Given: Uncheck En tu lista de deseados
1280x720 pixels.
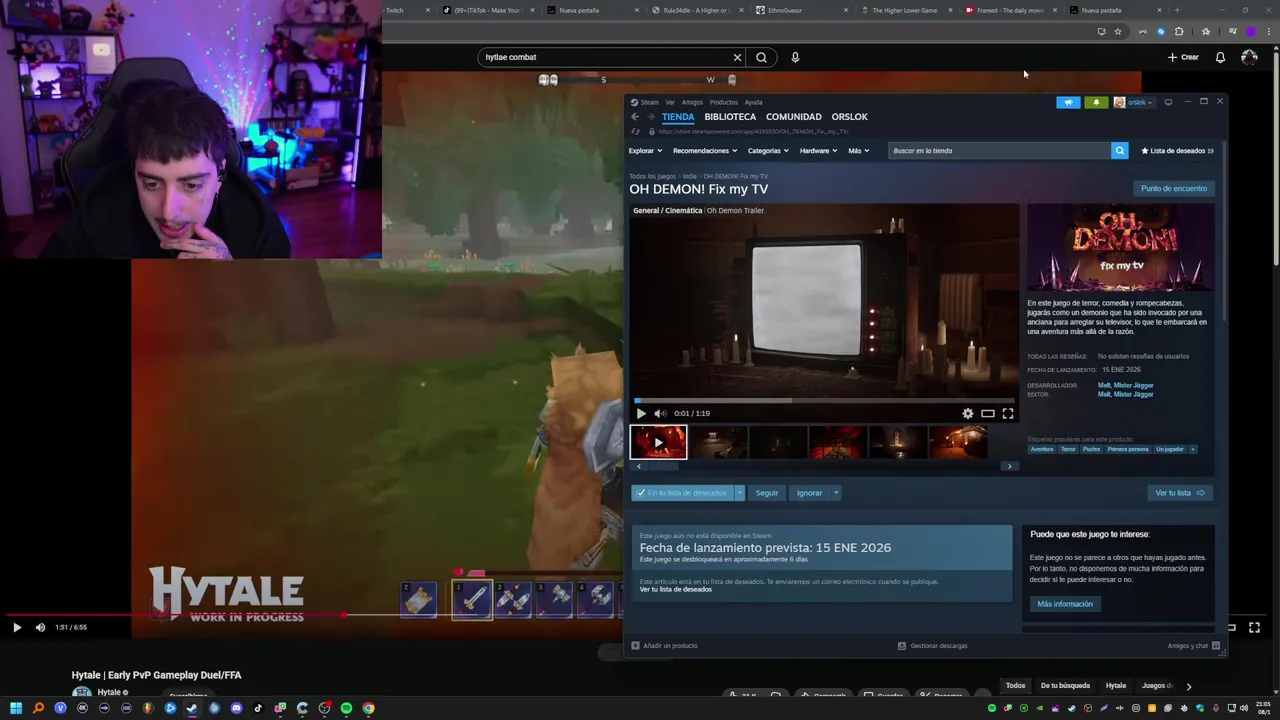Looking at the screenshot, I should click(x=683, y=493).
